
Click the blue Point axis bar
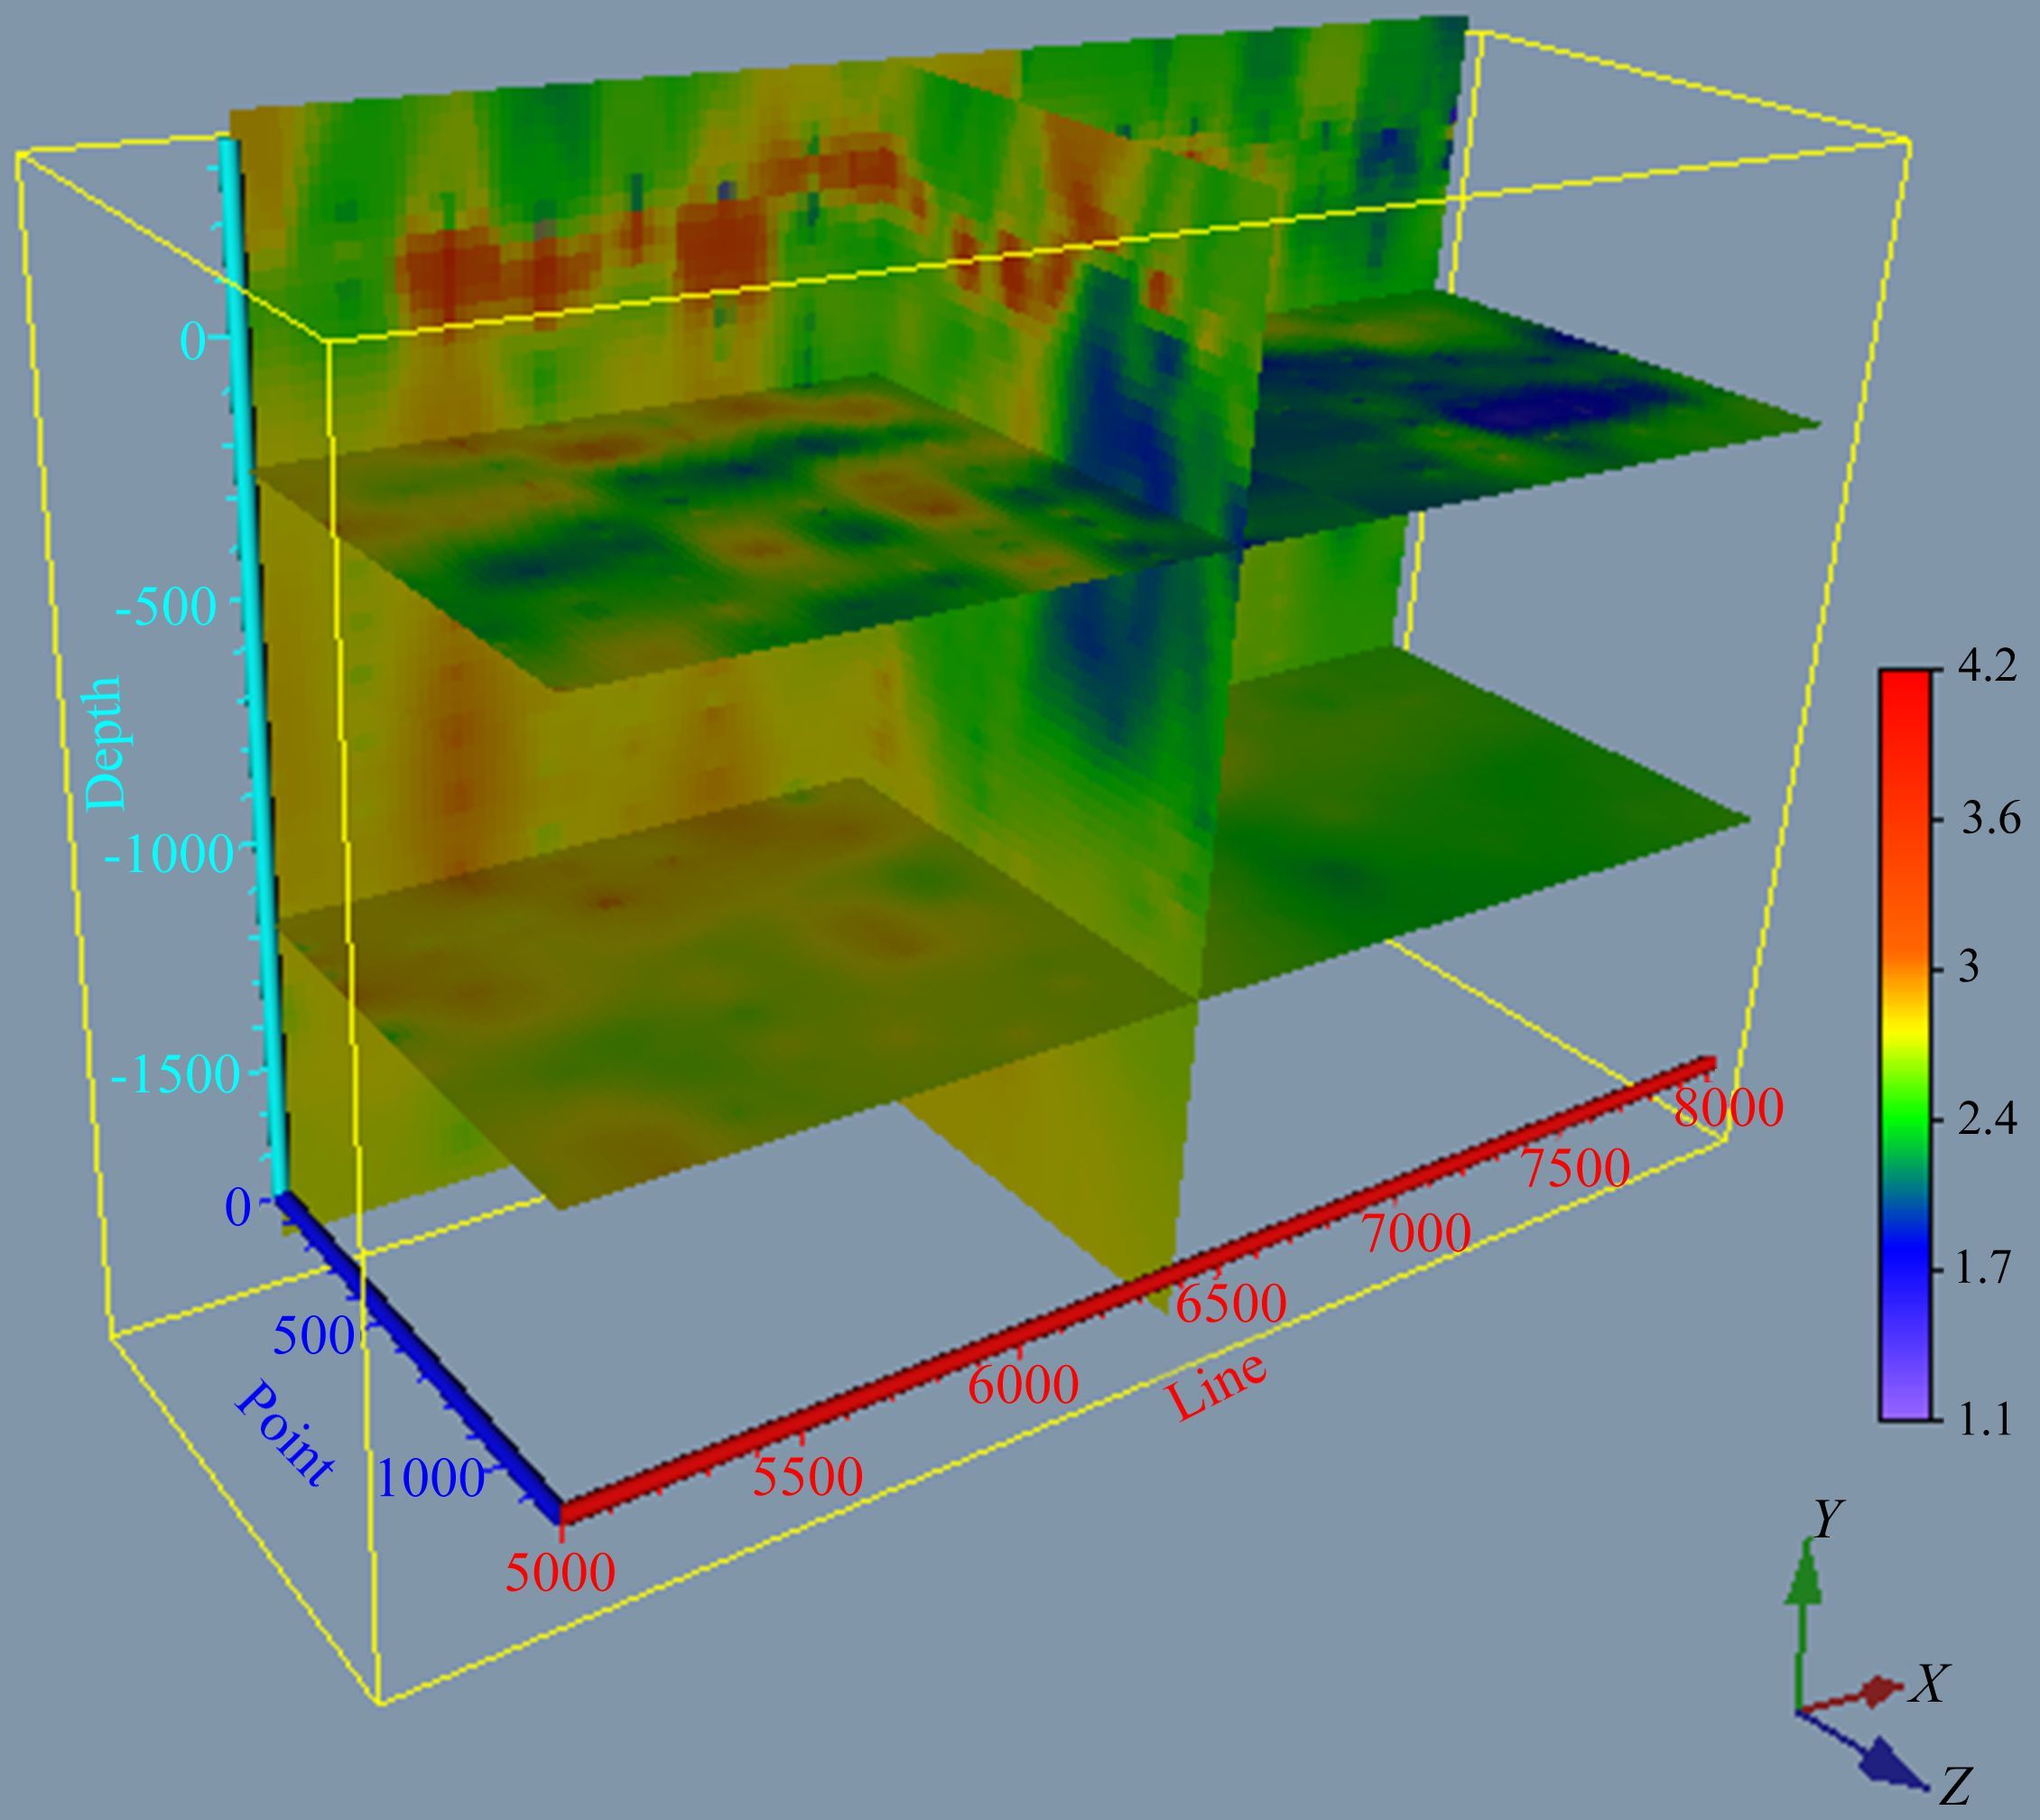(x=420, y=1355)
